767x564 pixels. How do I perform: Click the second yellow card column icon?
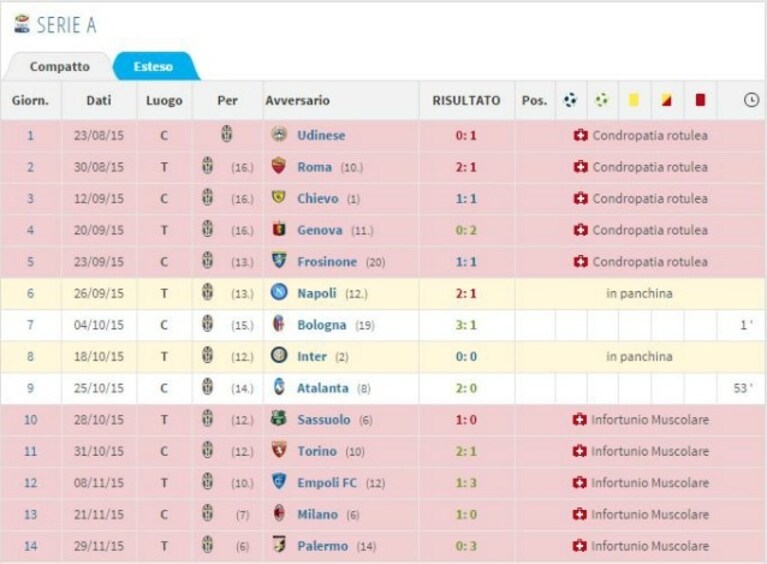pyautogui.click(x=666, y=100)
